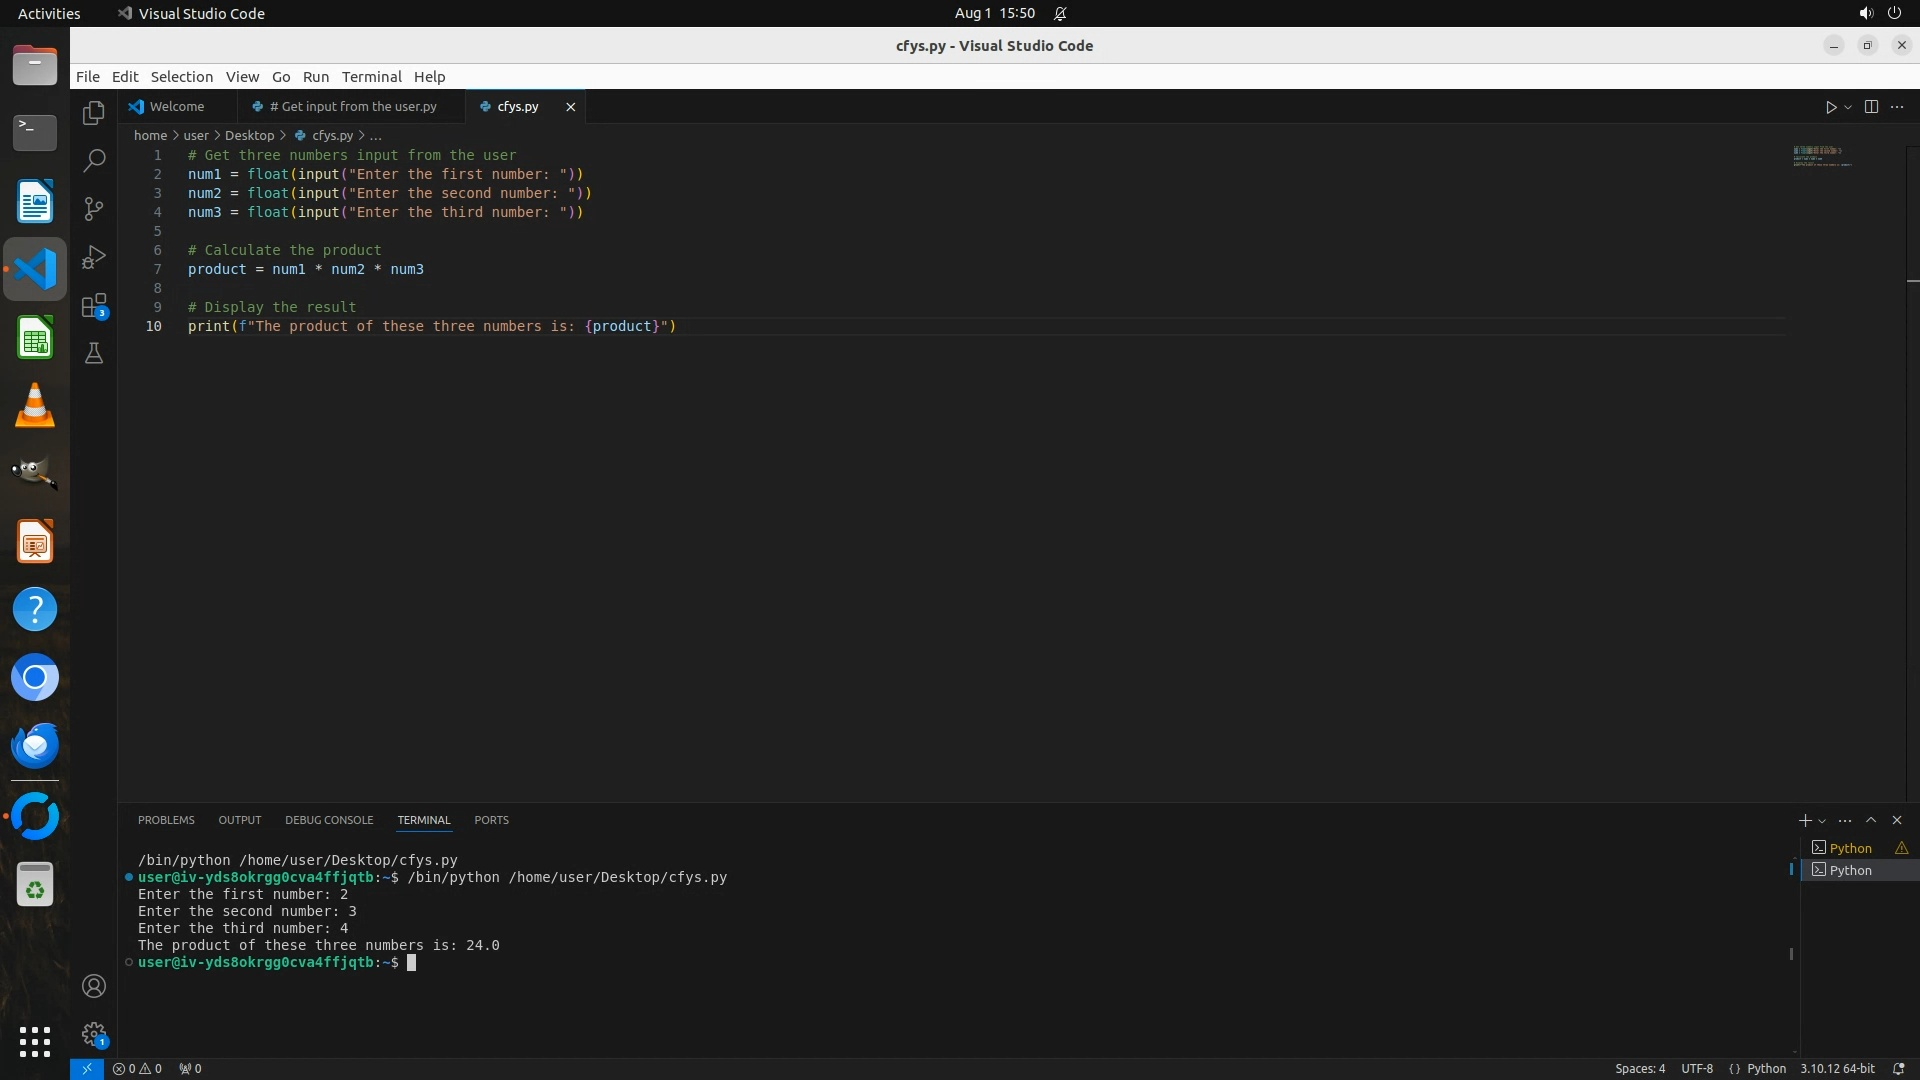
Task: Click the Spaces: 4 indentation setting
Action: coord(1640,1068)
